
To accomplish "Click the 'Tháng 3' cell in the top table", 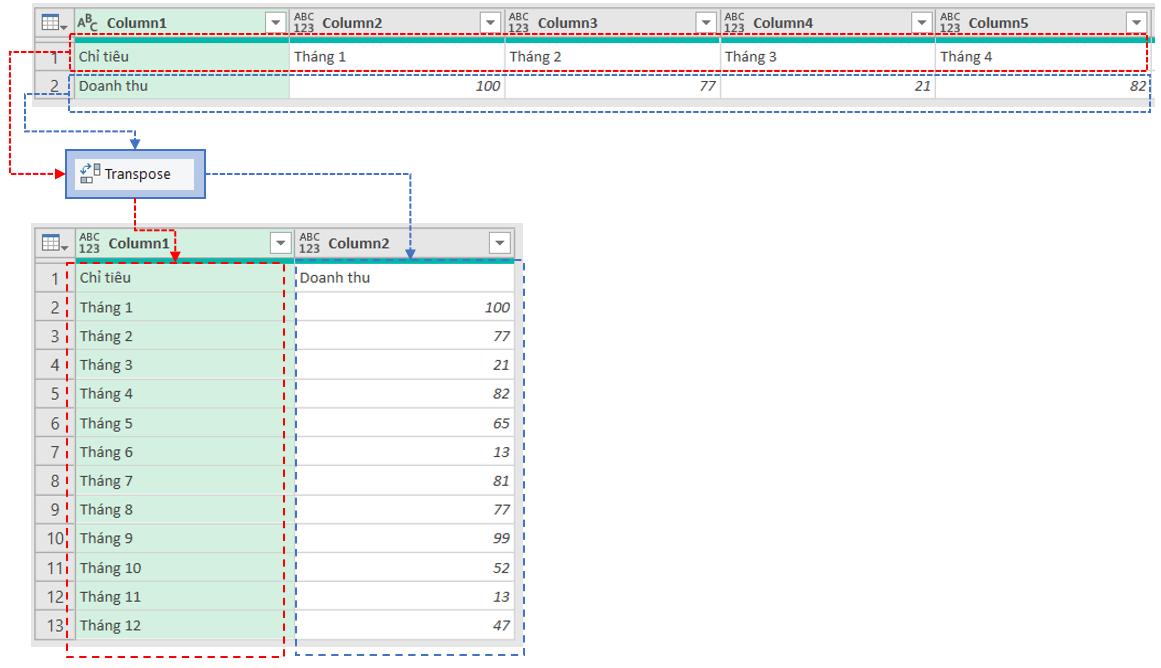I will [828, 56].
